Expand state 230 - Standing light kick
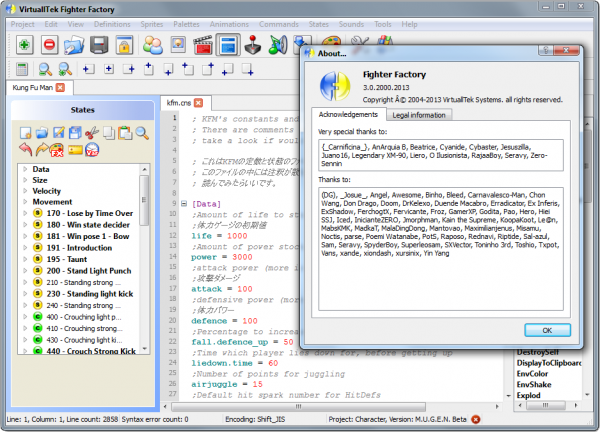Viewport: 600px width, 432px height. click(x=25, y=293)
